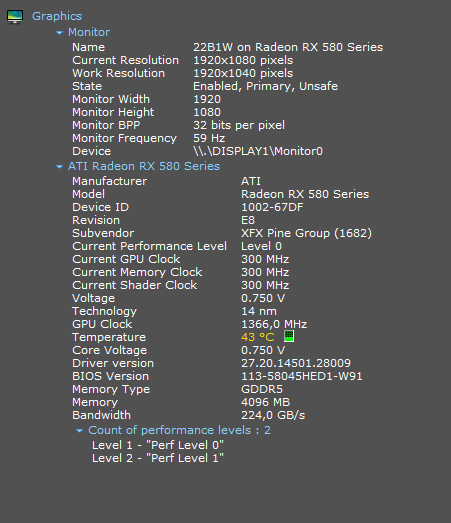This screenshot has width=451, height=523.
Task: Select the ATI Radeon RX 580 Series heading
Action: tap(144, 166)
